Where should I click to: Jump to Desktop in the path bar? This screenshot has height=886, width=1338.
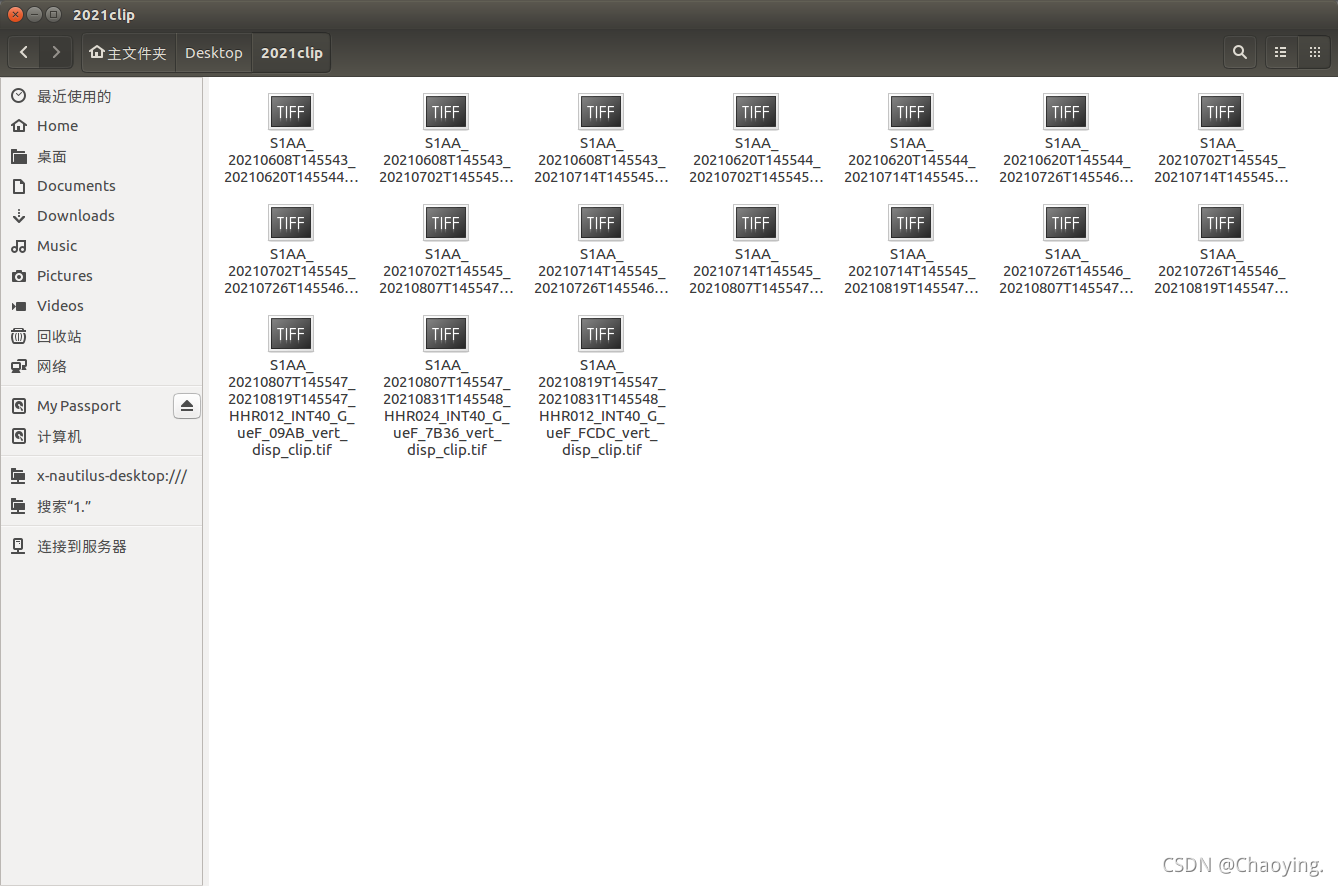214,53
